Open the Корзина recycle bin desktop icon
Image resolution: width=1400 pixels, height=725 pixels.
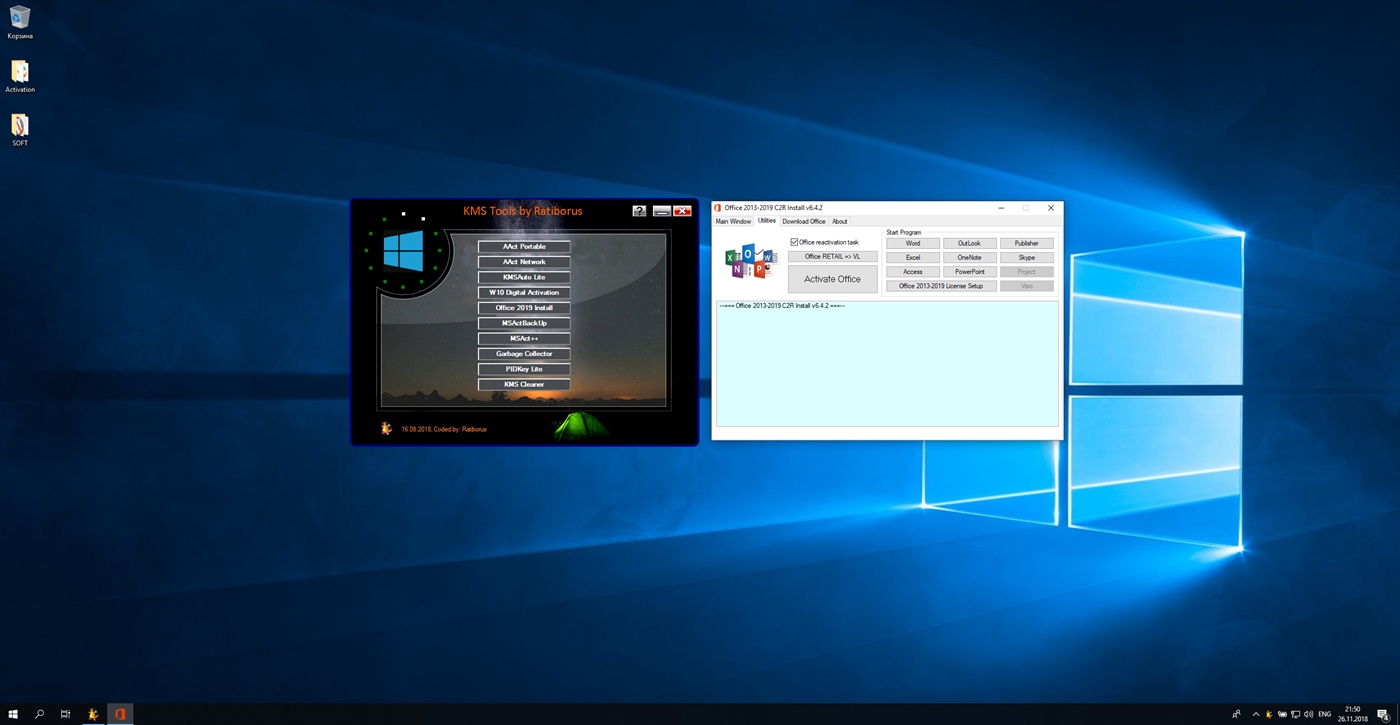coord(20,22)
